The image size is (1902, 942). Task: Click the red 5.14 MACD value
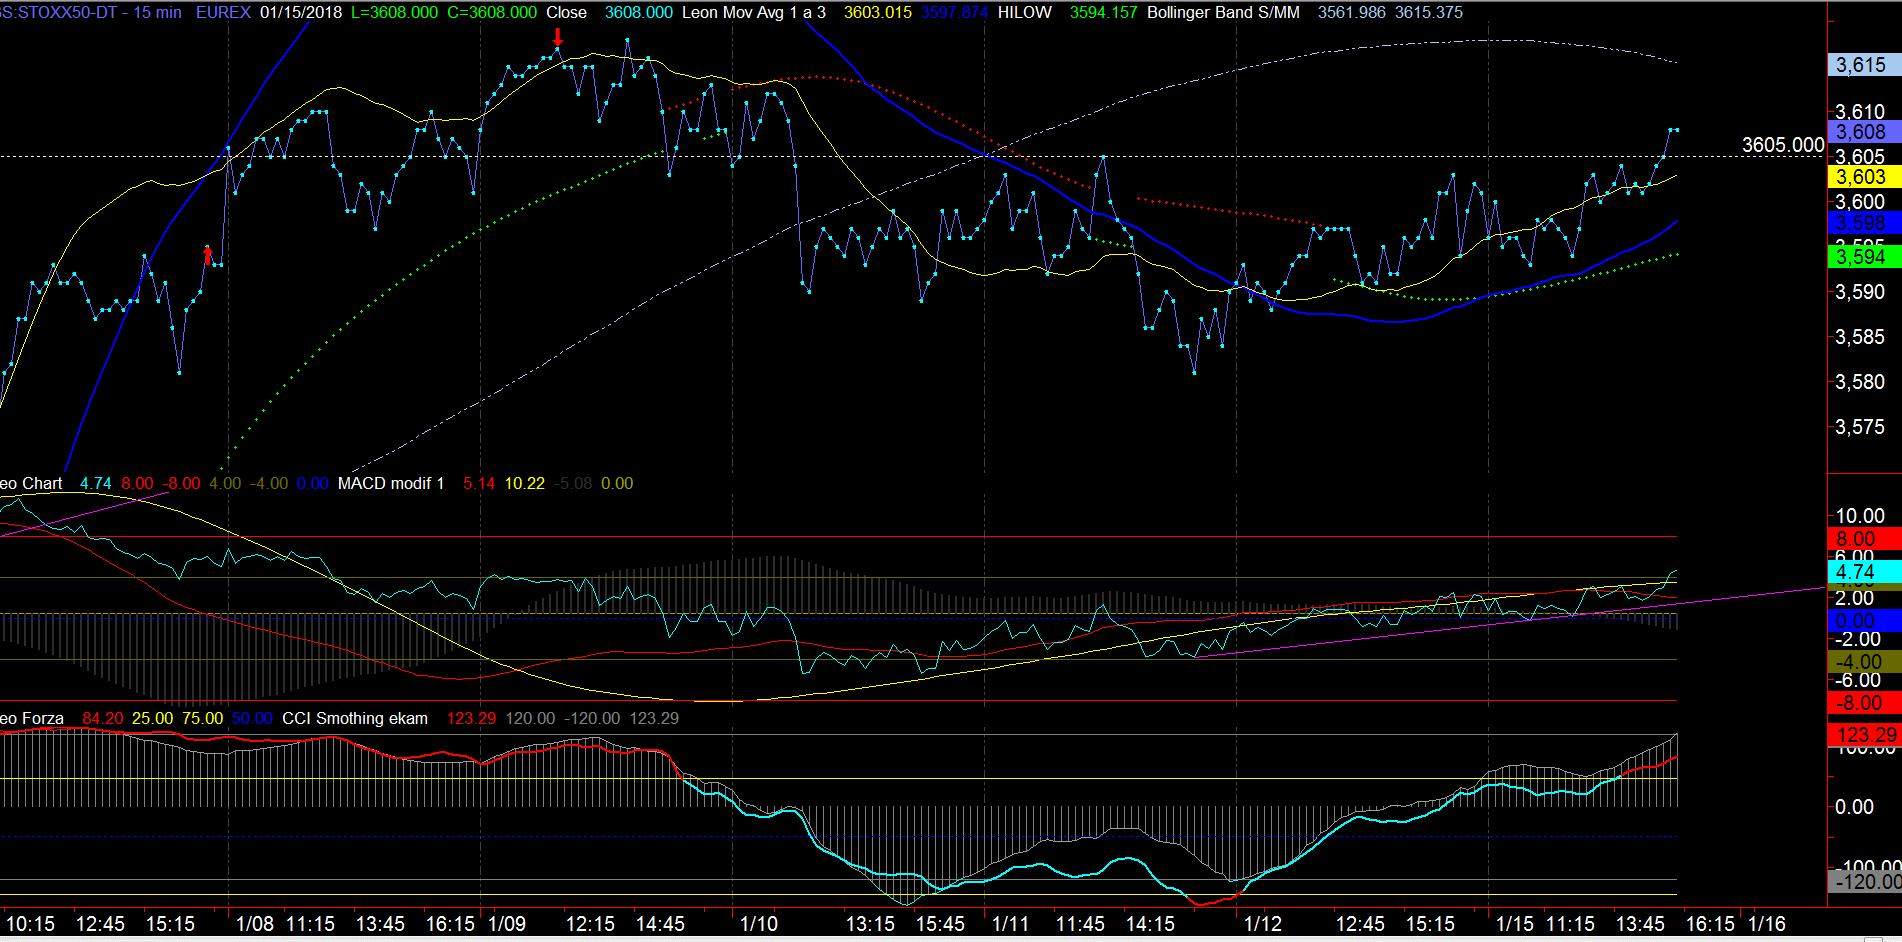479,483
